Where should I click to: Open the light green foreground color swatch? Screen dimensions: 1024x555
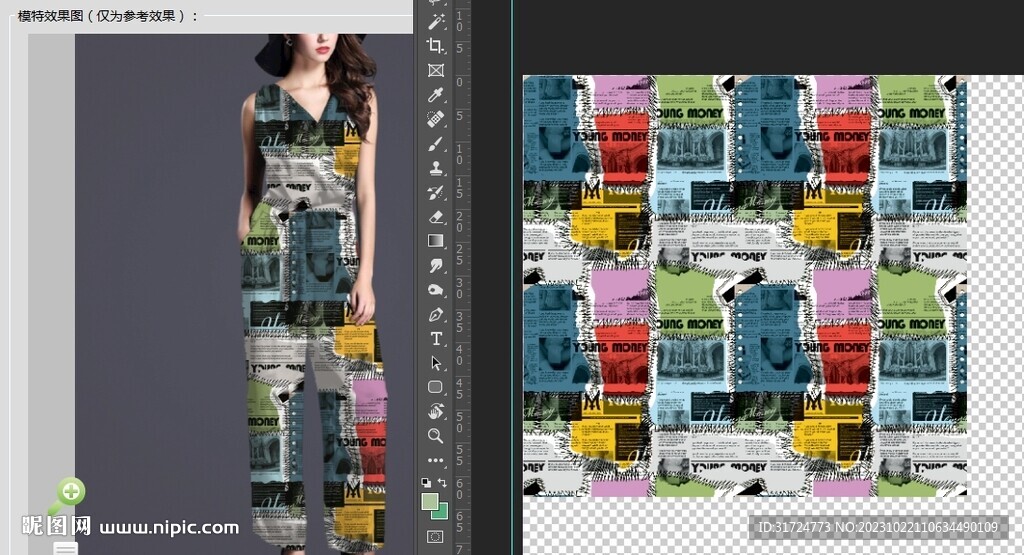click(429, 500)
